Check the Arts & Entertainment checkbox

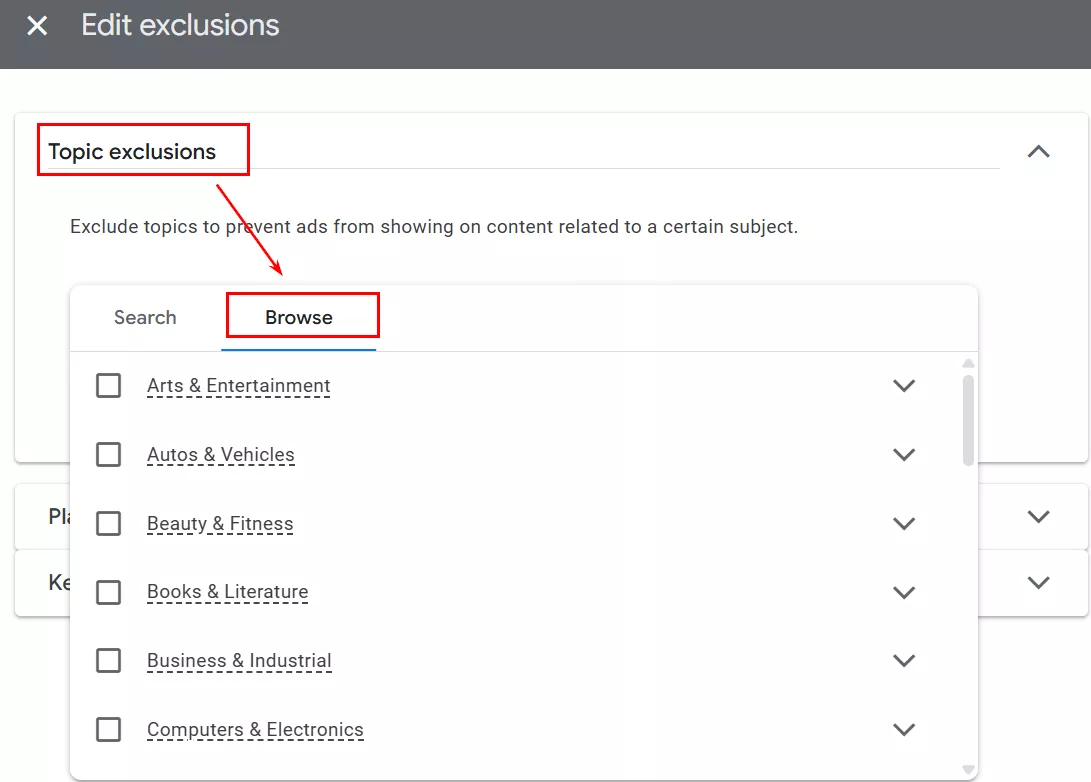point(108,386)
